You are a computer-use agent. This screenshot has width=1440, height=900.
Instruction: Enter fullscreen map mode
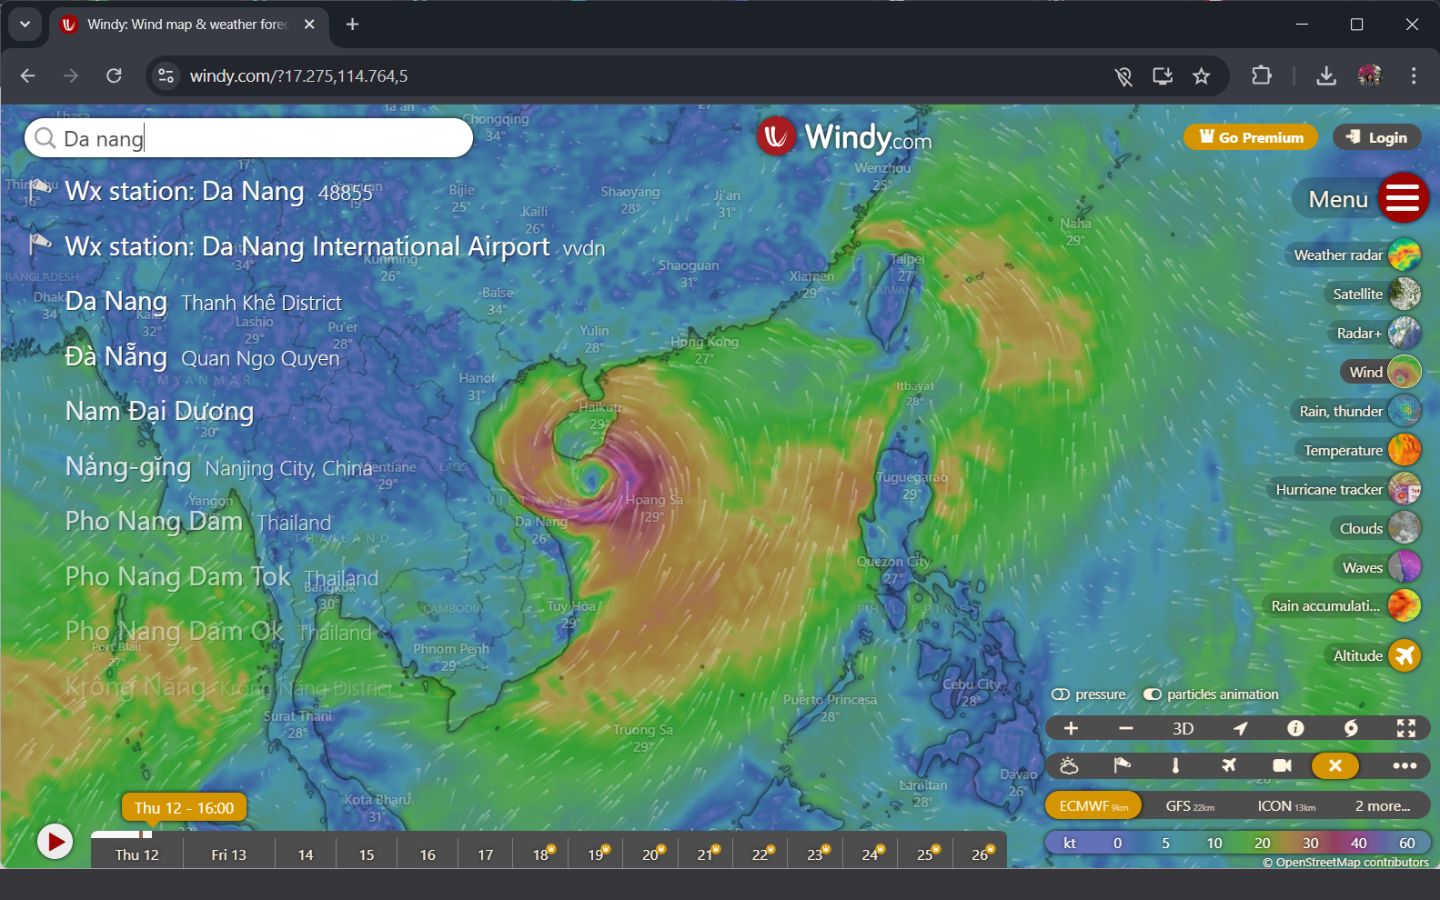pyautogui.click(x=1406, y=728)
